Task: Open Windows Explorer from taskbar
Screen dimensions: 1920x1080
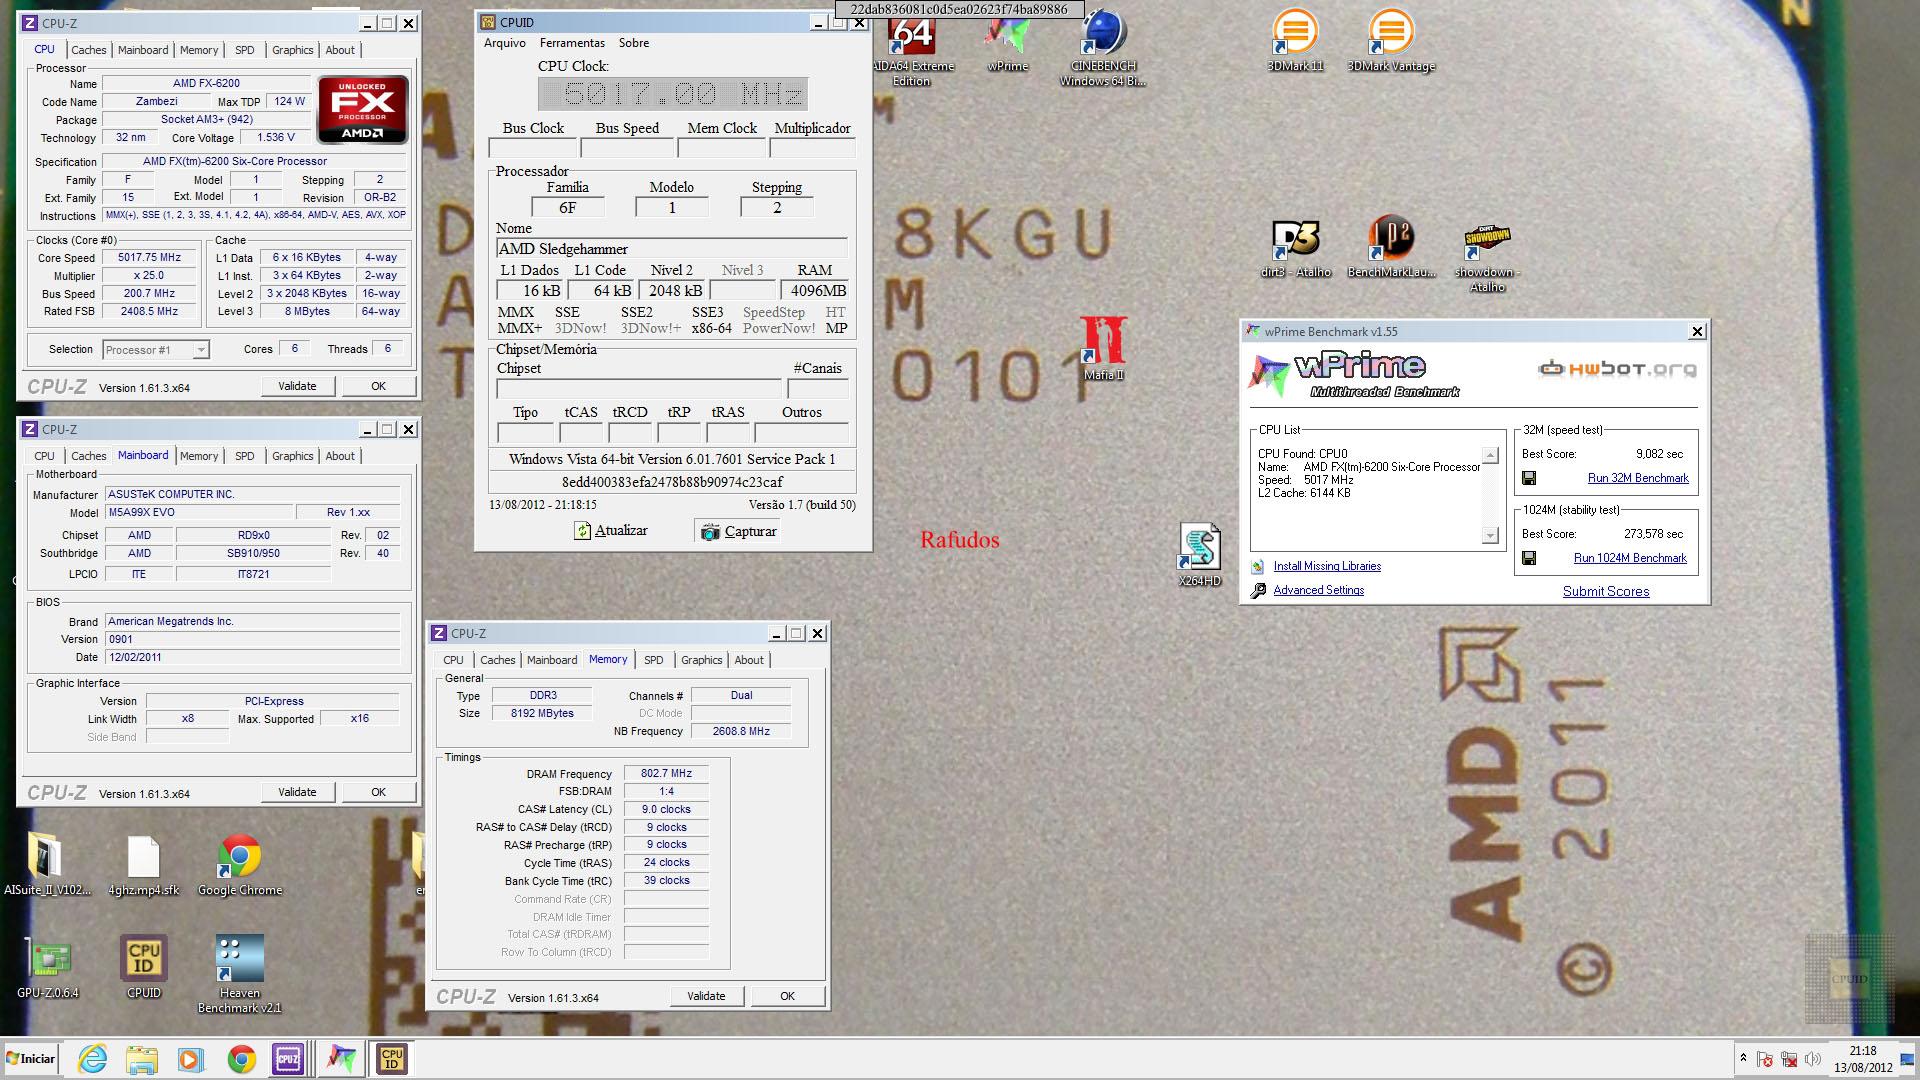Action: [x=142, y=1059]
